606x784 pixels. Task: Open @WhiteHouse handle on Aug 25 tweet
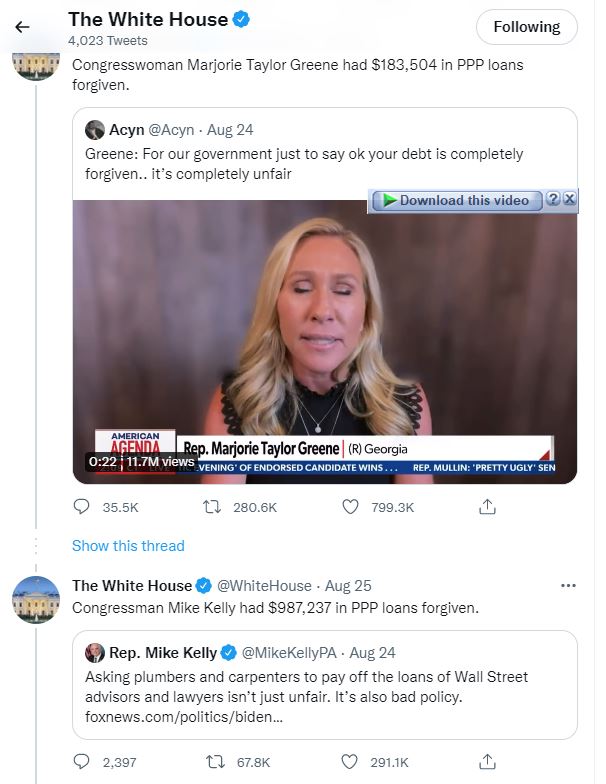(x=264, y=585)
